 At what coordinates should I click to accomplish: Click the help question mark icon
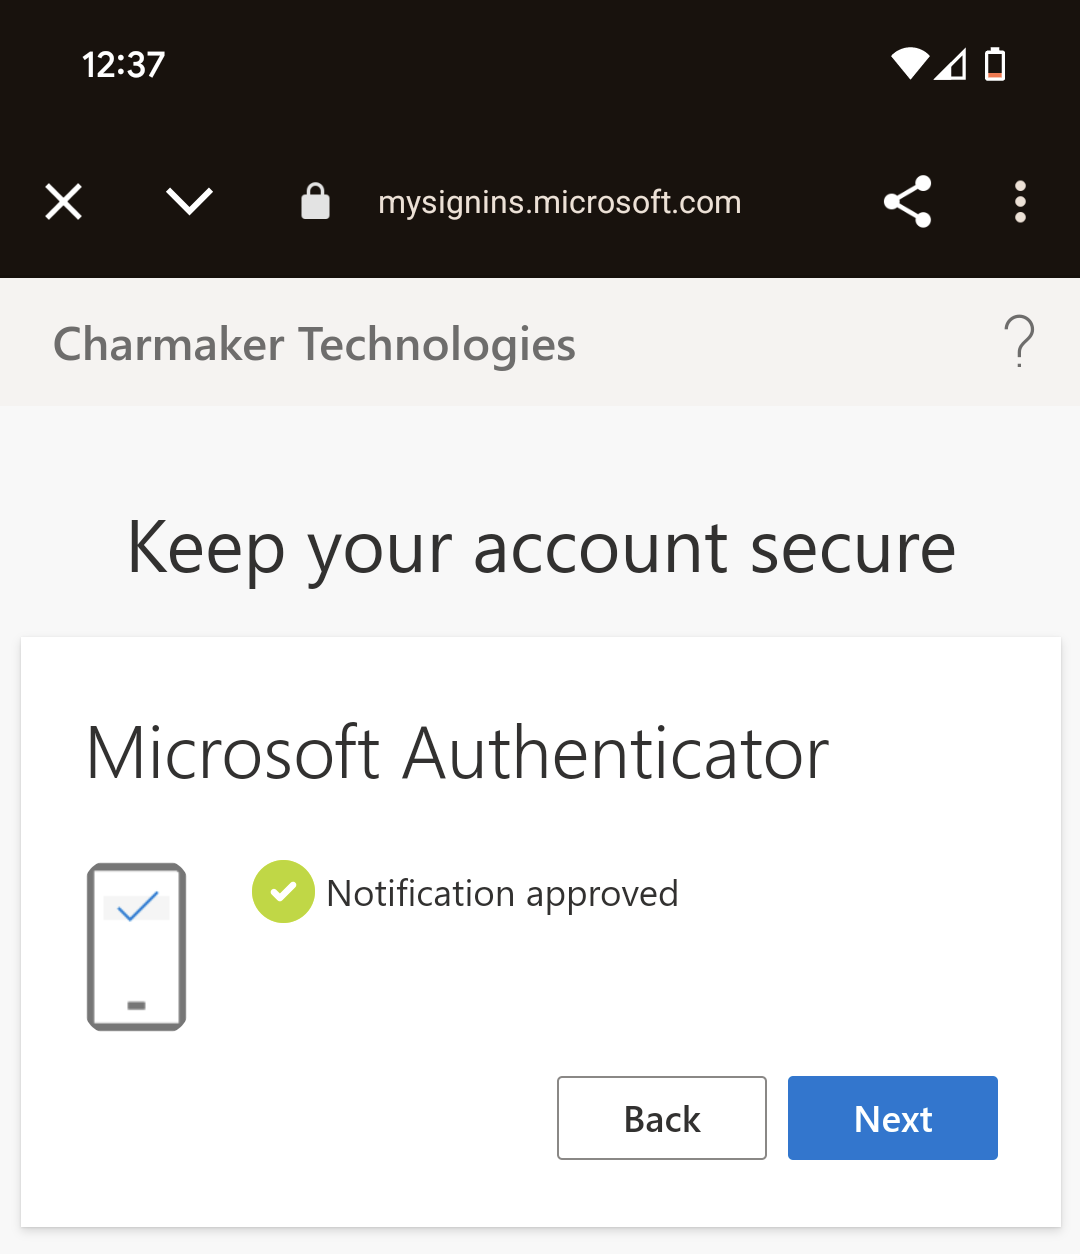[x=1019, y=342]
